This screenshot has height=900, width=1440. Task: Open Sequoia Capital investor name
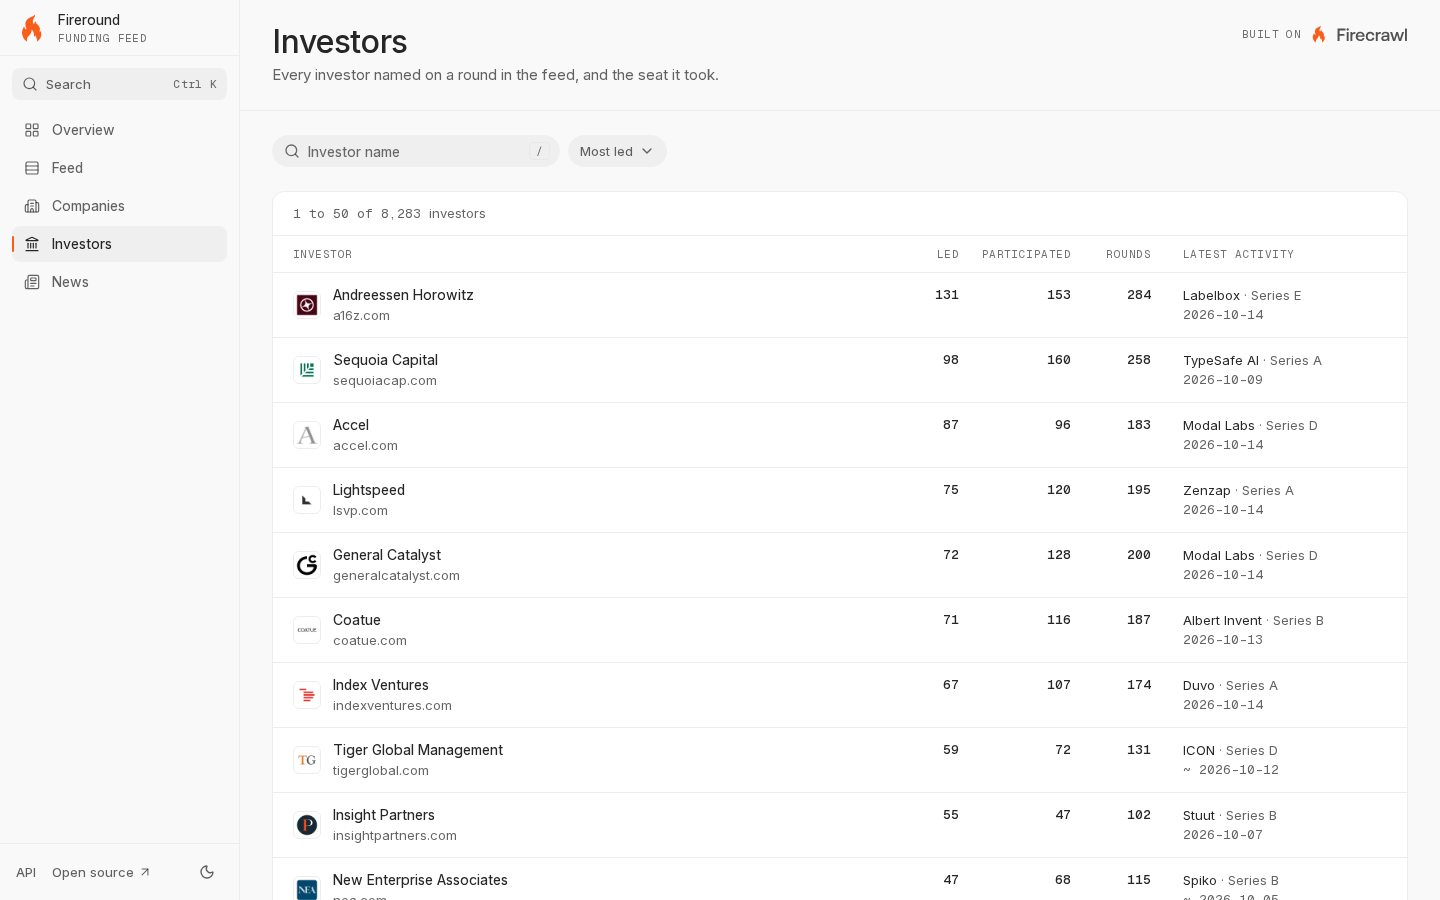[x=385, y=360]
